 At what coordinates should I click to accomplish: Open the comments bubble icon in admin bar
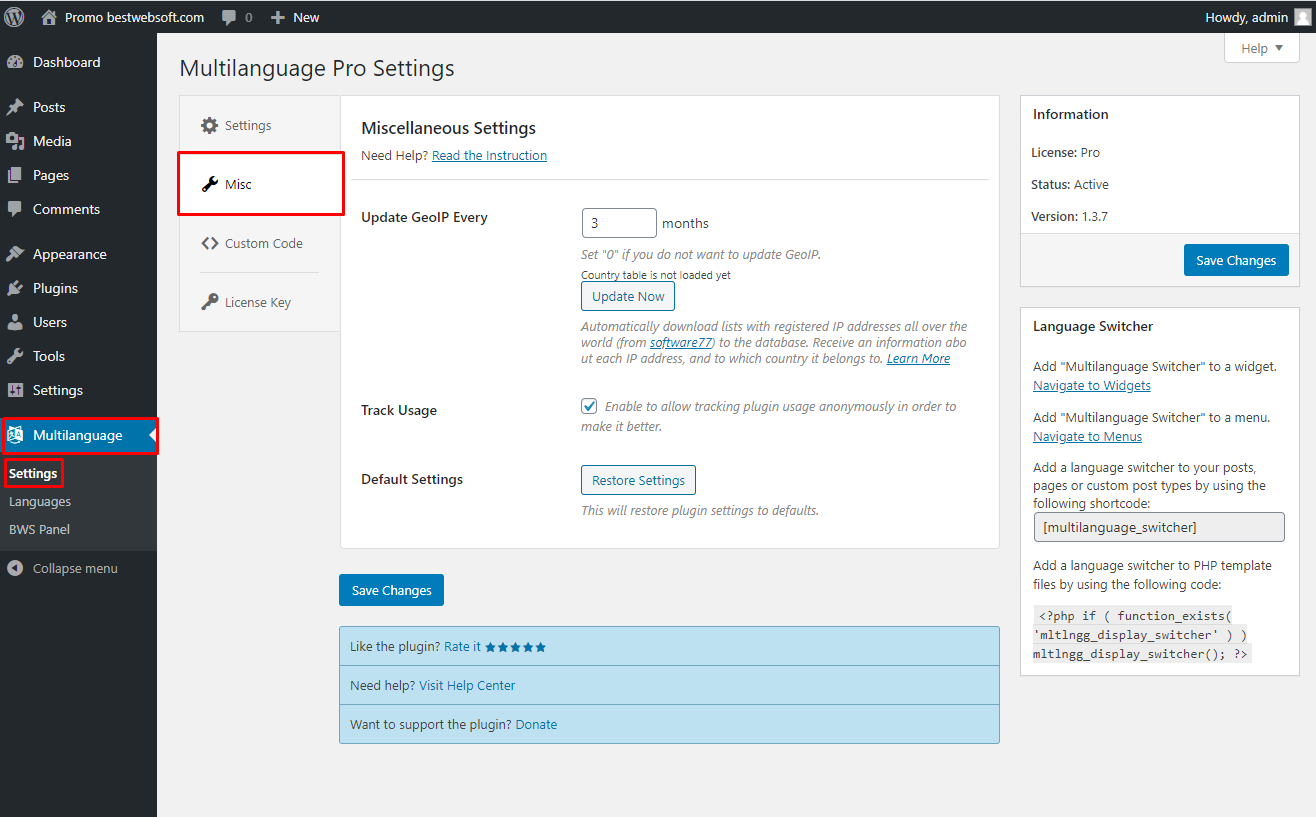229,17
